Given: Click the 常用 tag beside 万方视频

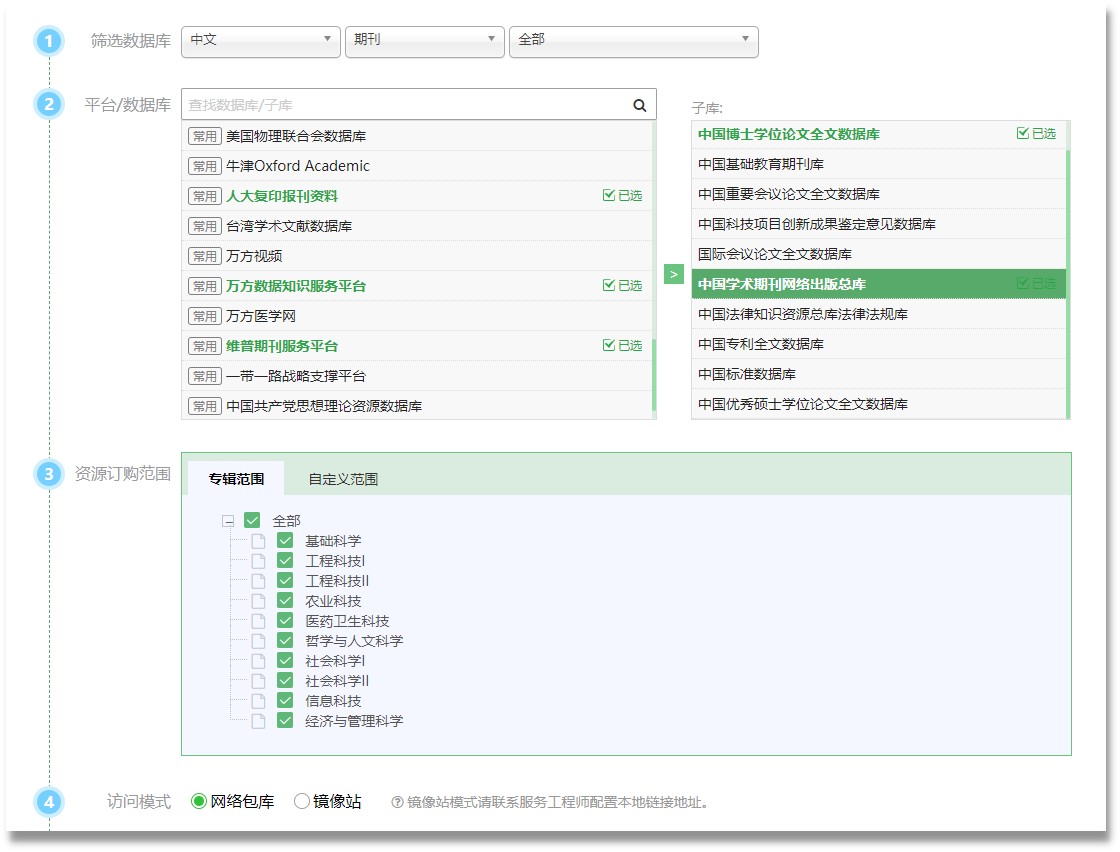Looking at the screenshot, I should (x=204, y=255).
